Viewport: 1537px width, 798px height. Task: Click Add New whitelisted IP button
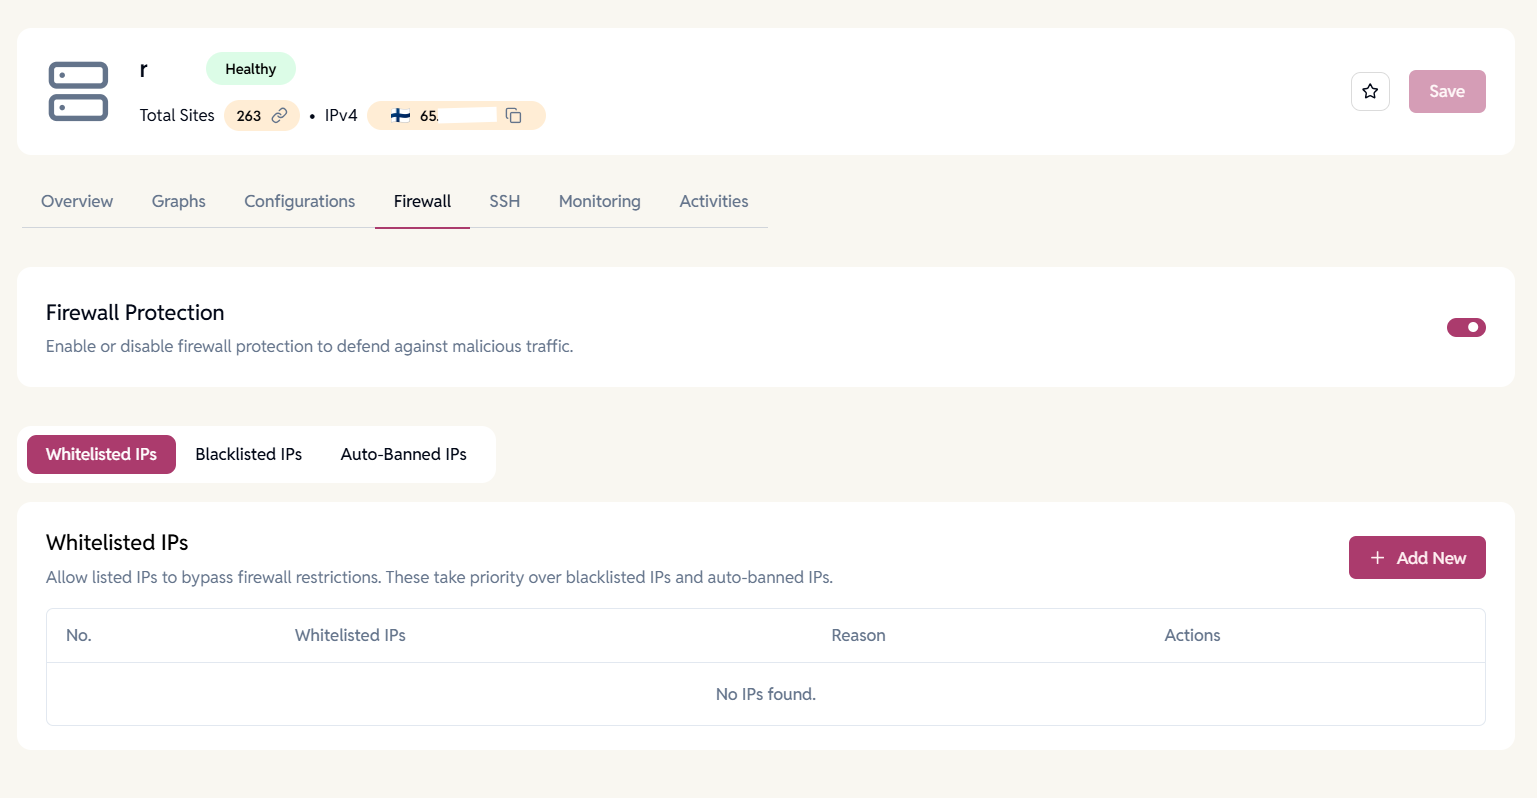click(1416, 558)
